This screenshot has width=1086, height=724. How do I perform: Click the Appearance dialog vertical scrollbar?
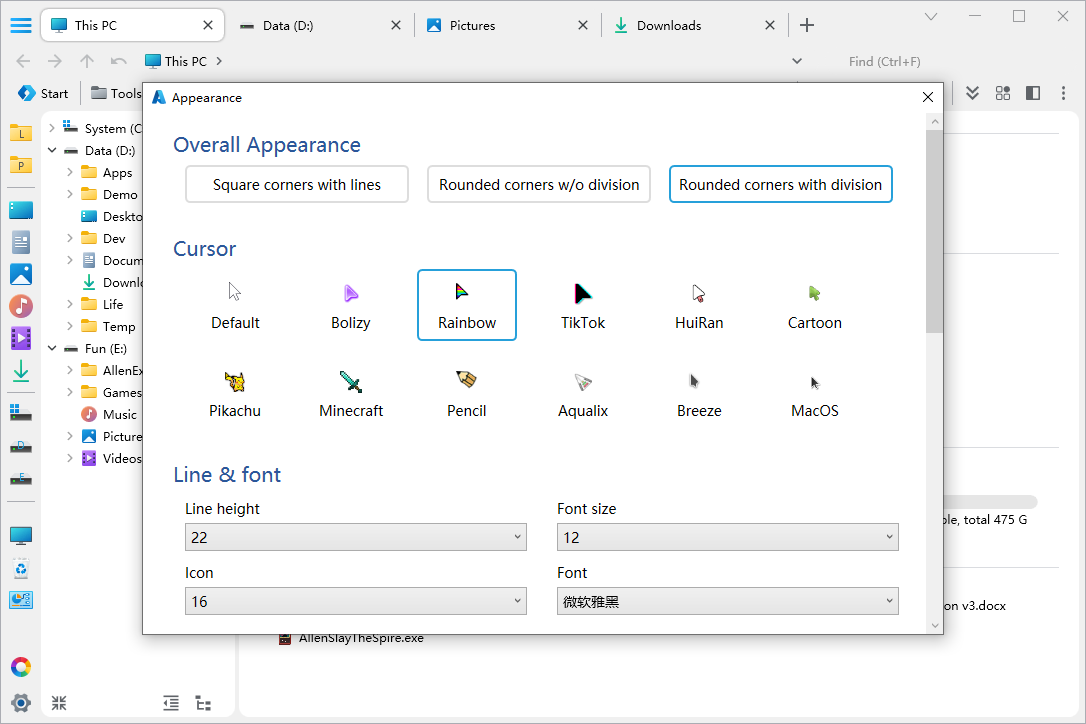[x=934, y=230]
